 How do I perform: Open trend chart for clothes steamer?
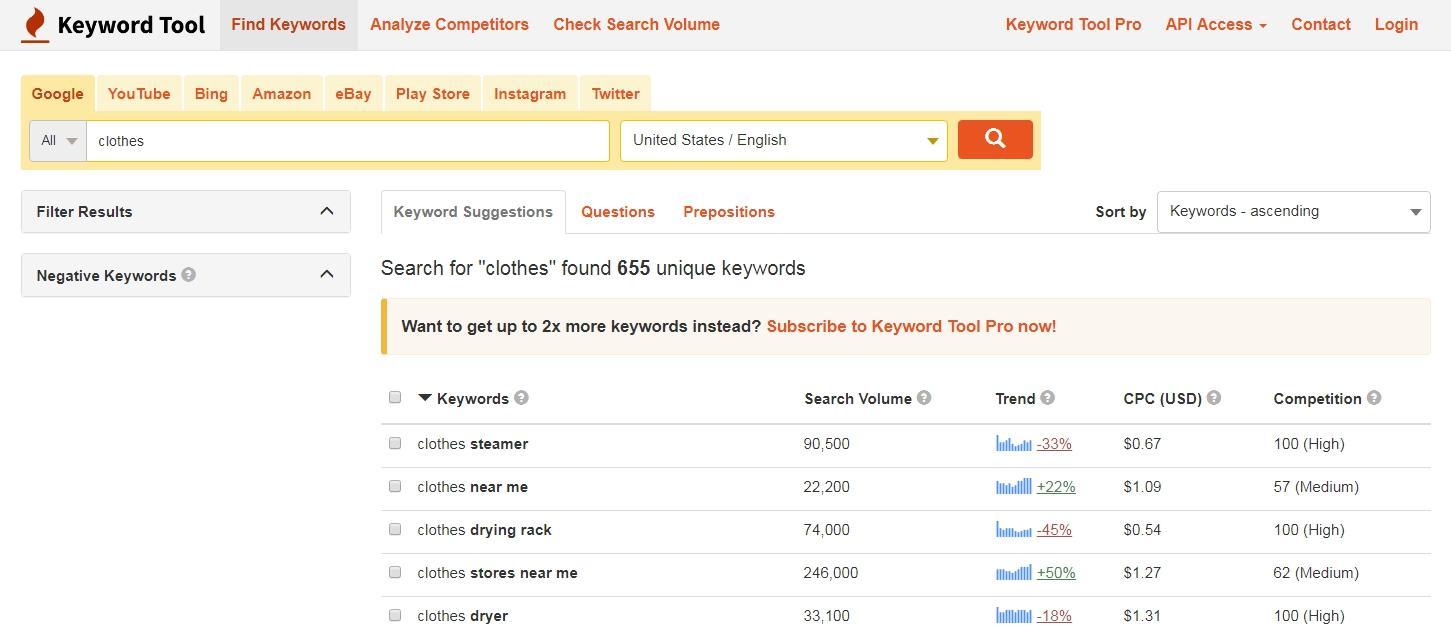click(x=1013, y=443)
